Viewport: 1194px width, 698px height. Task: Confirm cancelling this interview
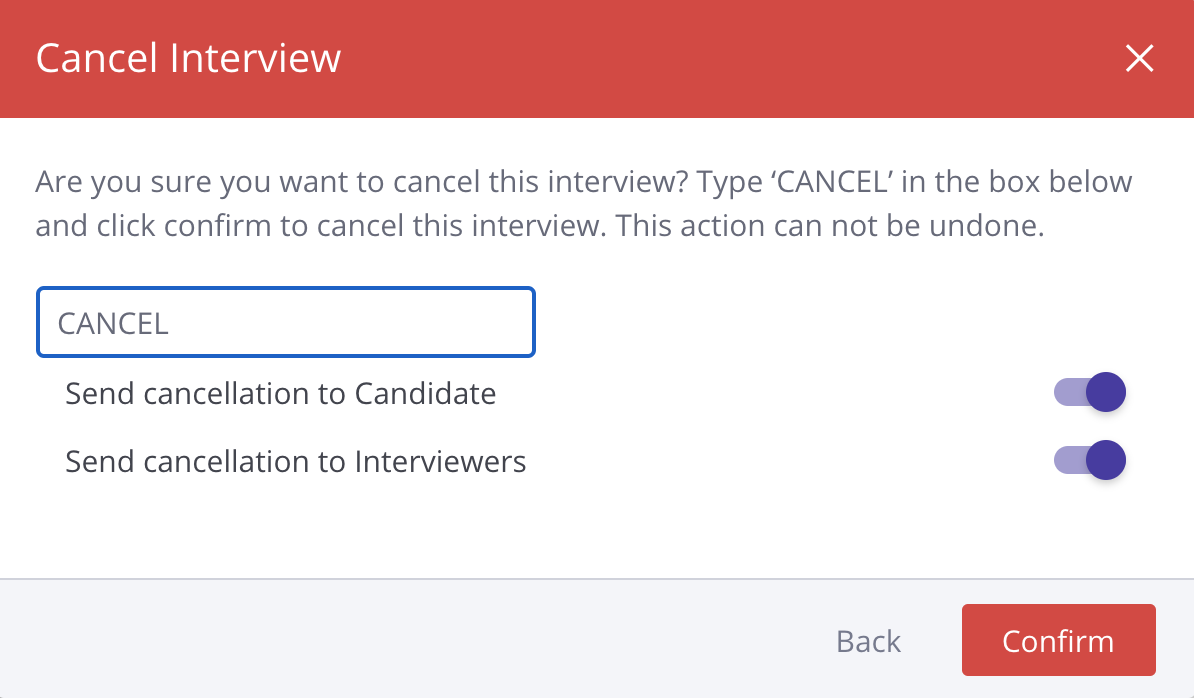1058,640
